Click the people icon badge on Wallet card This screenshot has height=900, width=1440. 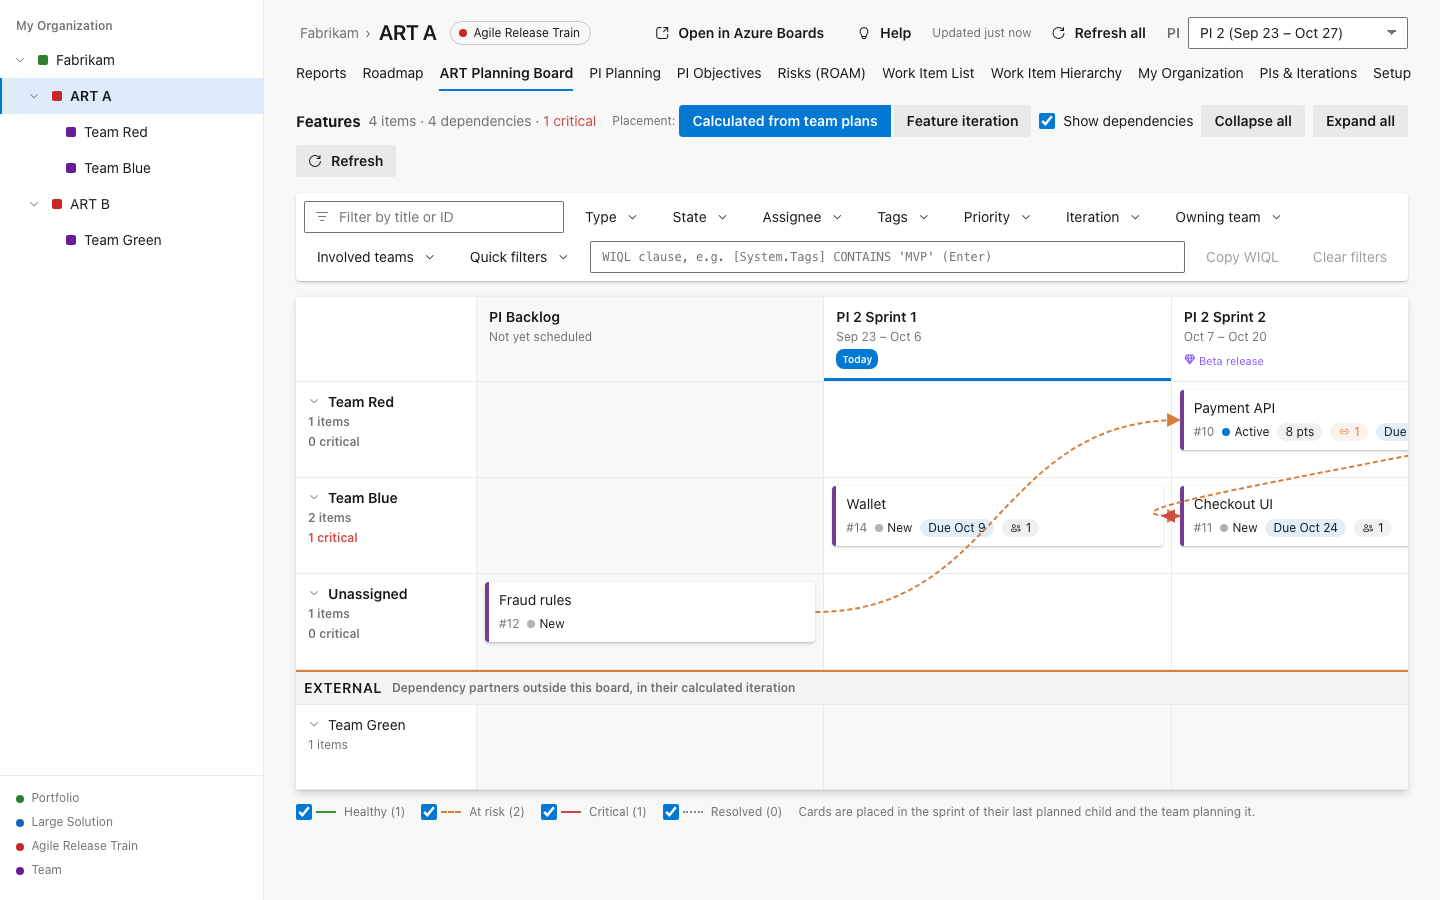(1021, 528)
